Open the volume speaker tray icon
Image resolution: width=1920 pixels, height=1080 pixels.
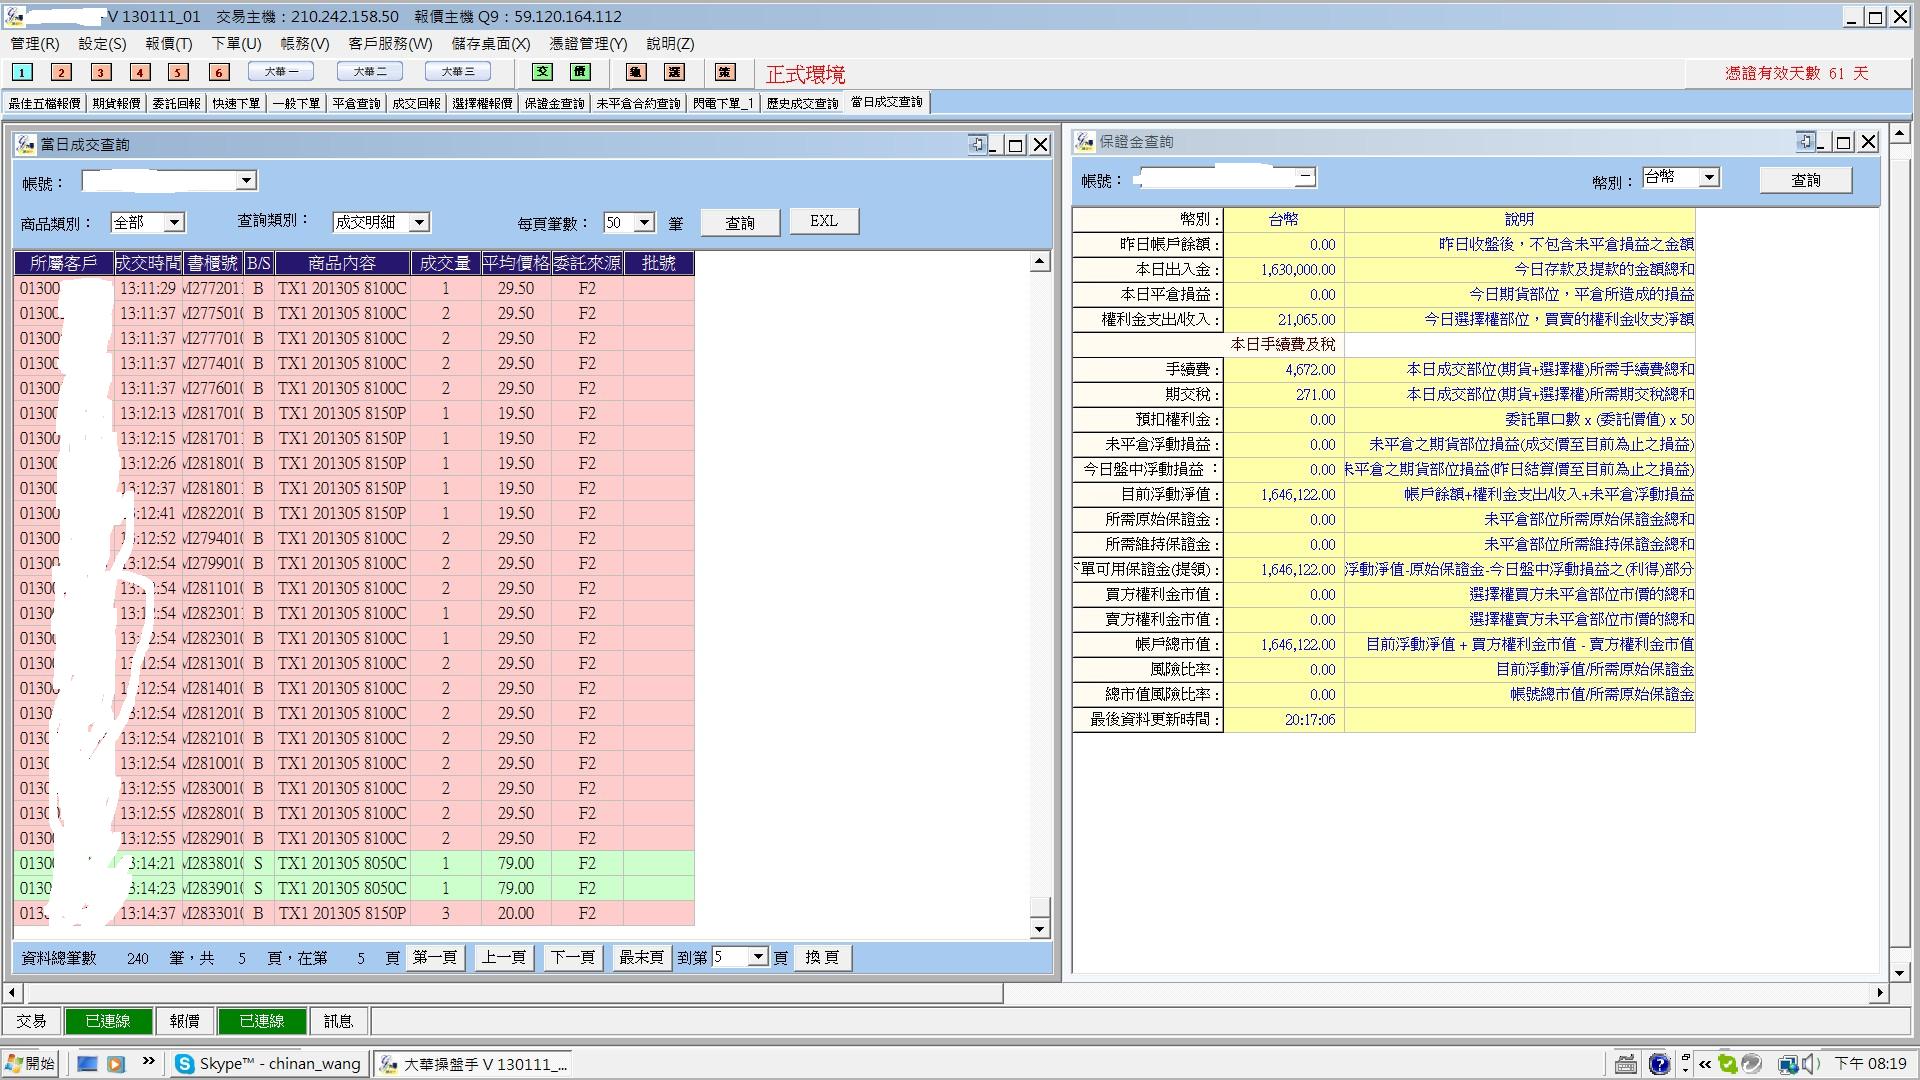click(x=1811, y=1064)
